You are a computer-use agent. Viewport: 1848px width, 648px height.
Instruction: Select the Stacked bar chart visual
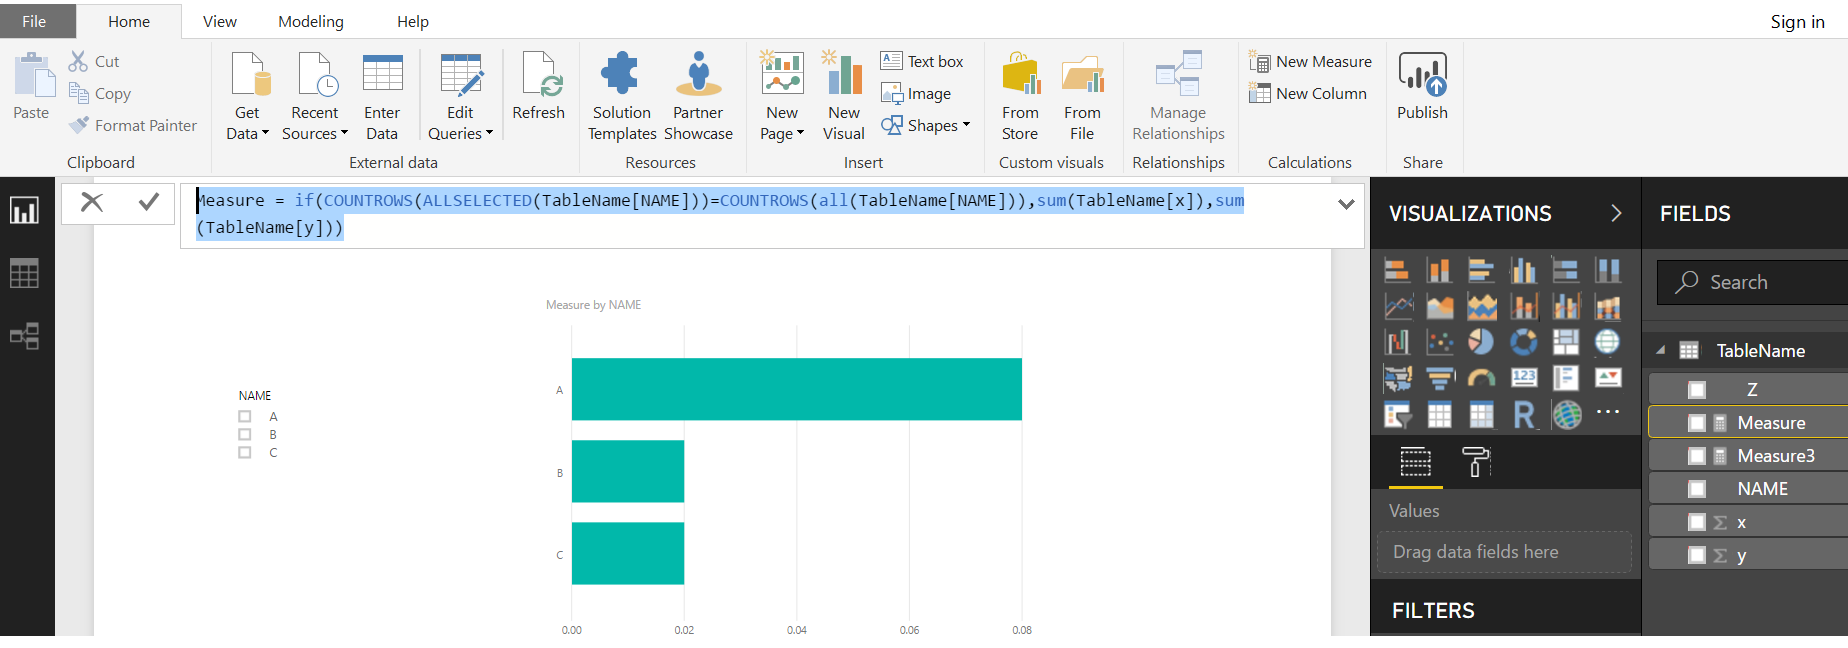[x=1397, y=270]
